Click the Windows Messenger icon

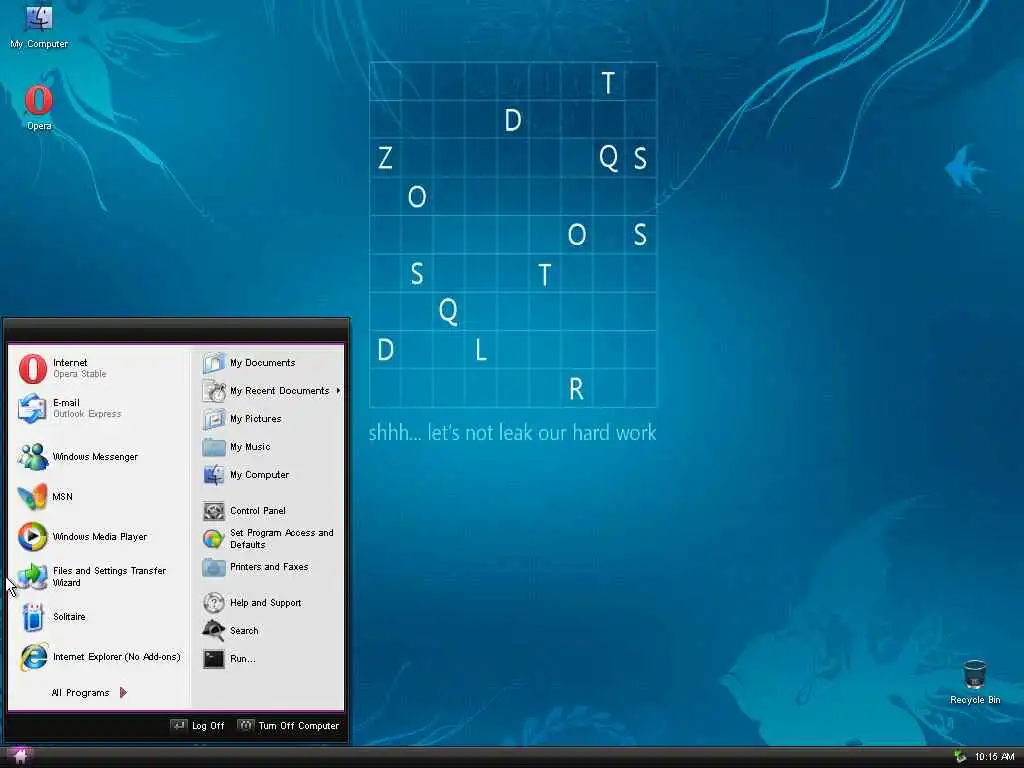[33, 456]
